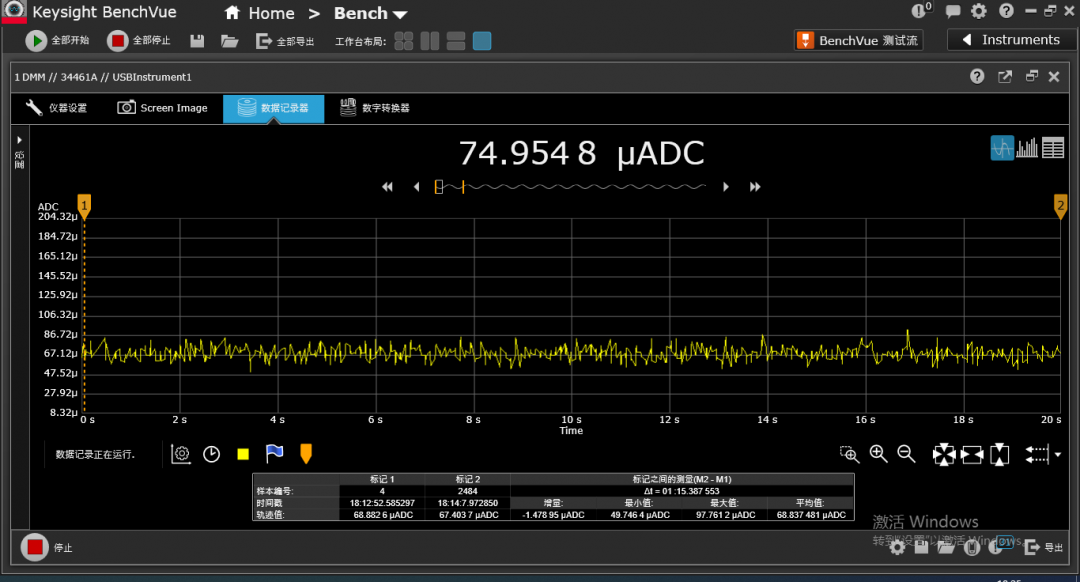The image size is (1080, 582).
Task: Switch to the table data view
Action: tap(1052, 148)
